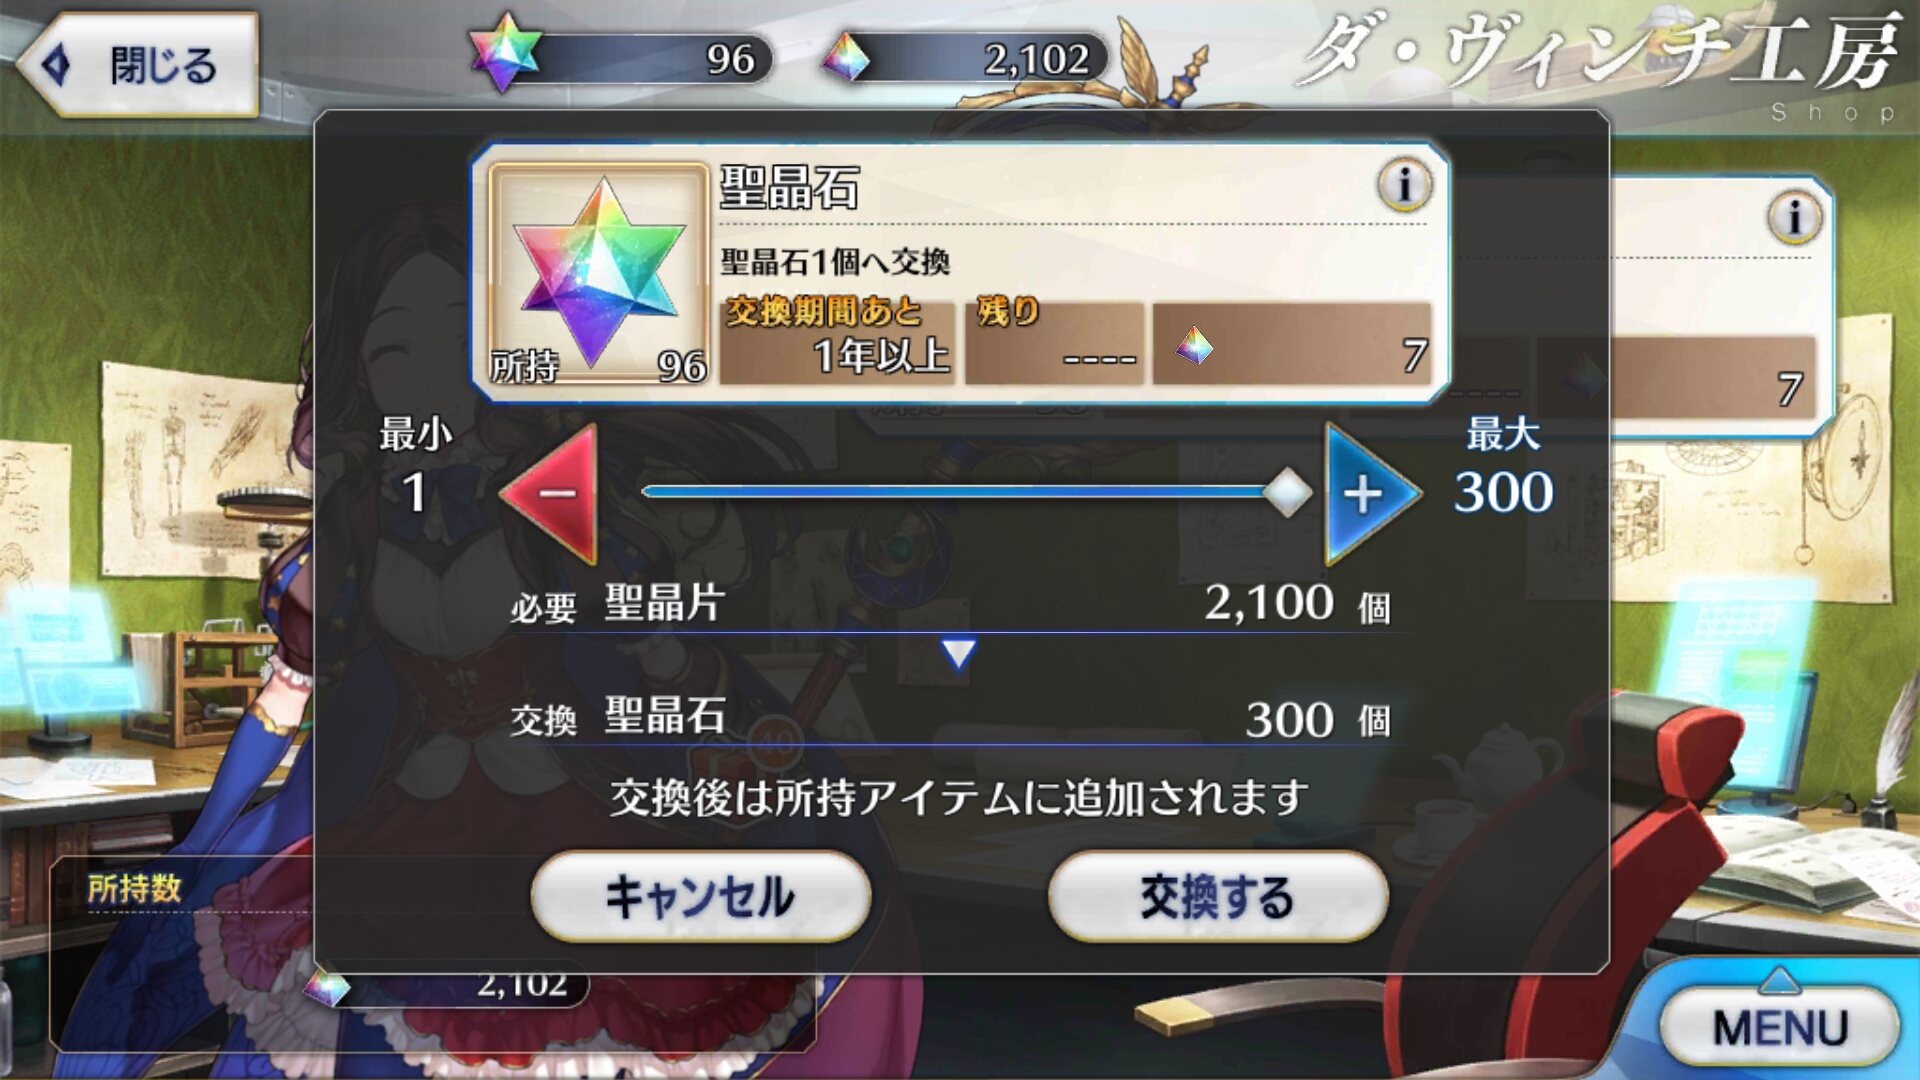Click the rainbow star Saint Quartz counter icon
This screenshot has width=1920, height=1080.
click(505, 52)
